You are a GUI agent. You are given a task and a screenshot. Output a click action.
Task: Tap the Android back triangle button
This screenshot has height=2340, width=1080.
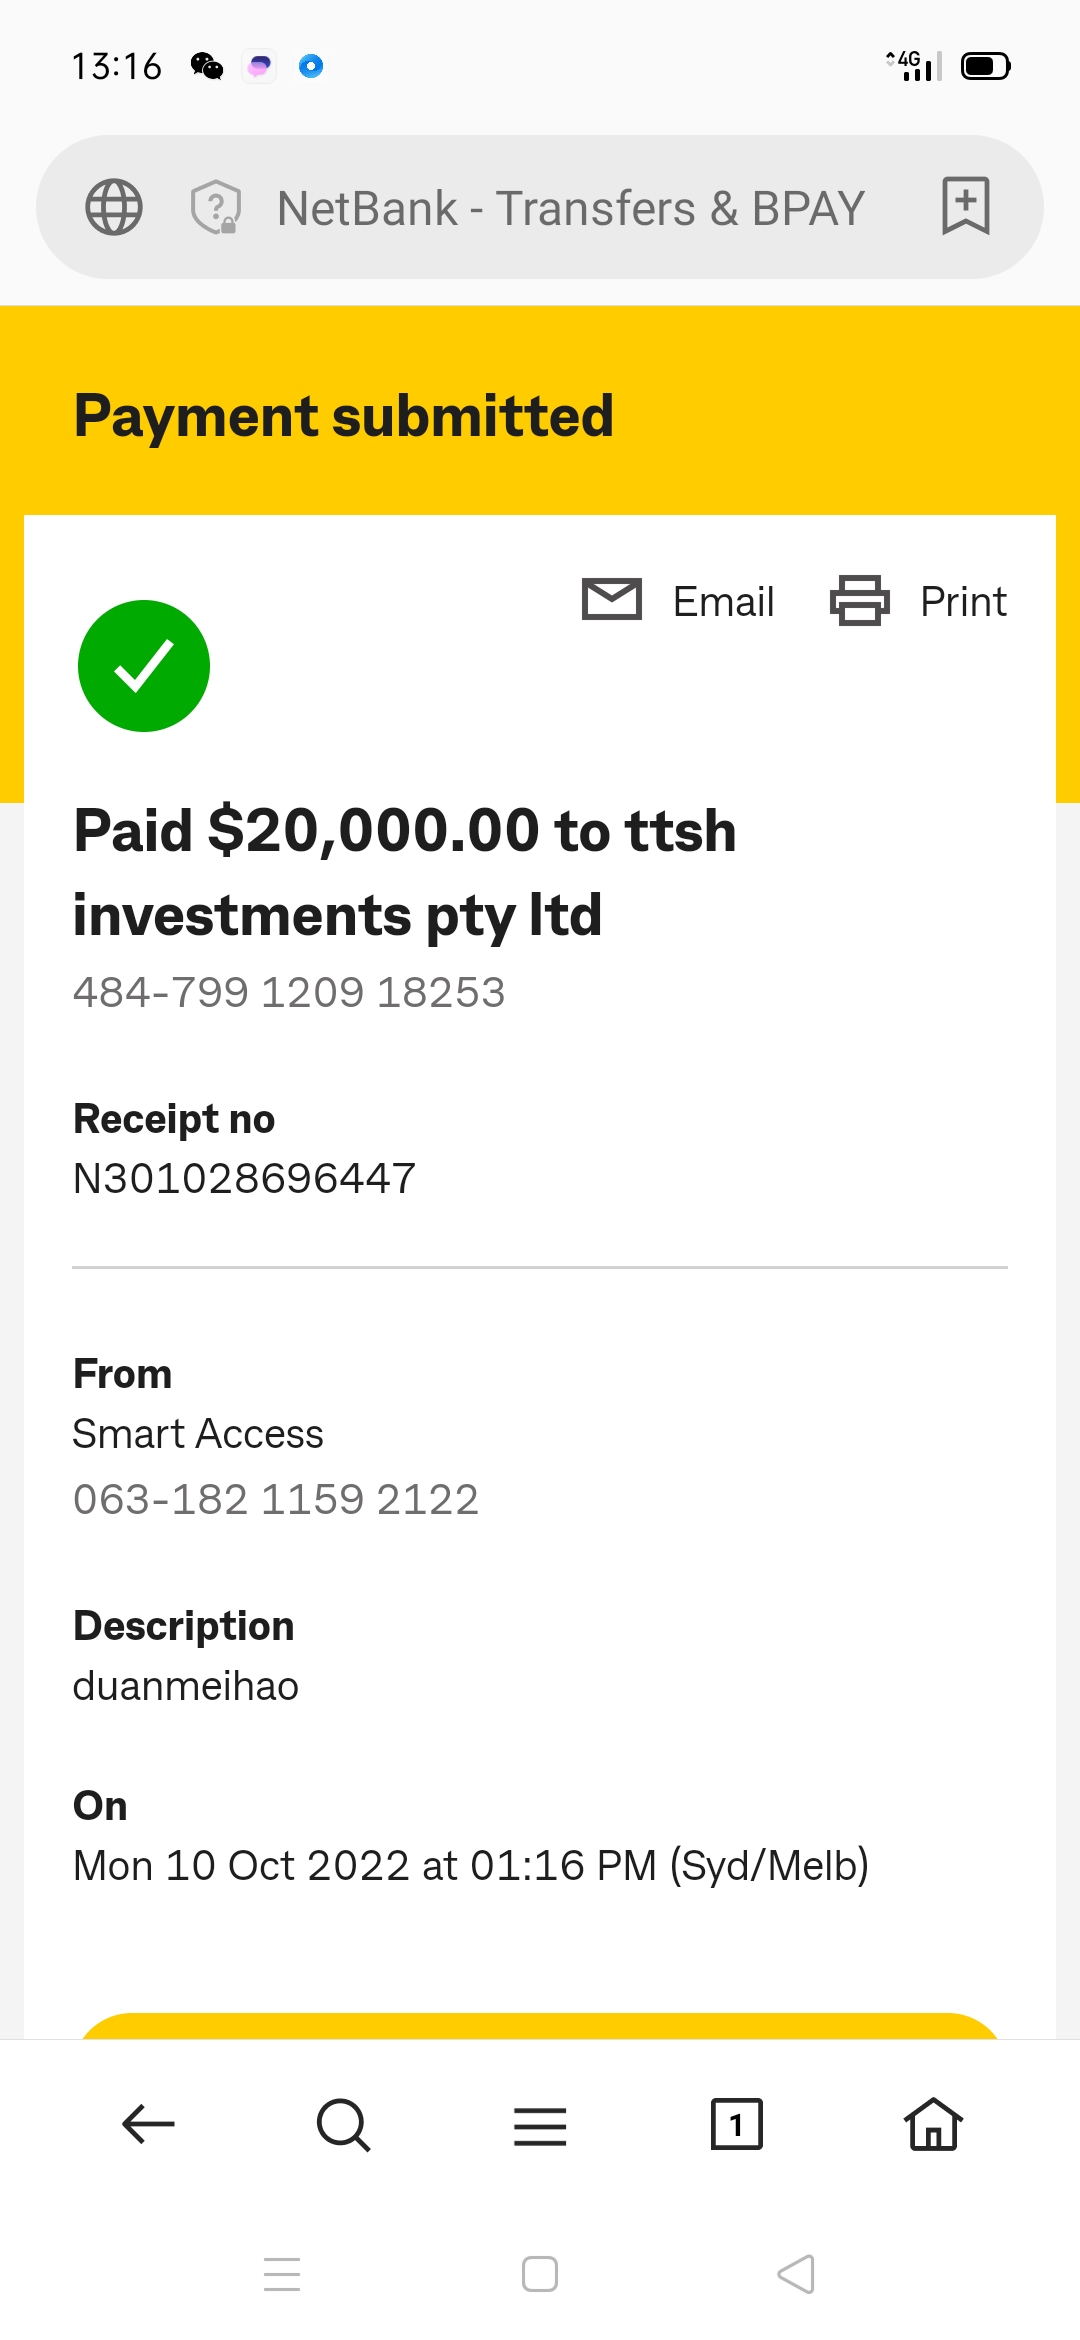[x=796, y=2274]
